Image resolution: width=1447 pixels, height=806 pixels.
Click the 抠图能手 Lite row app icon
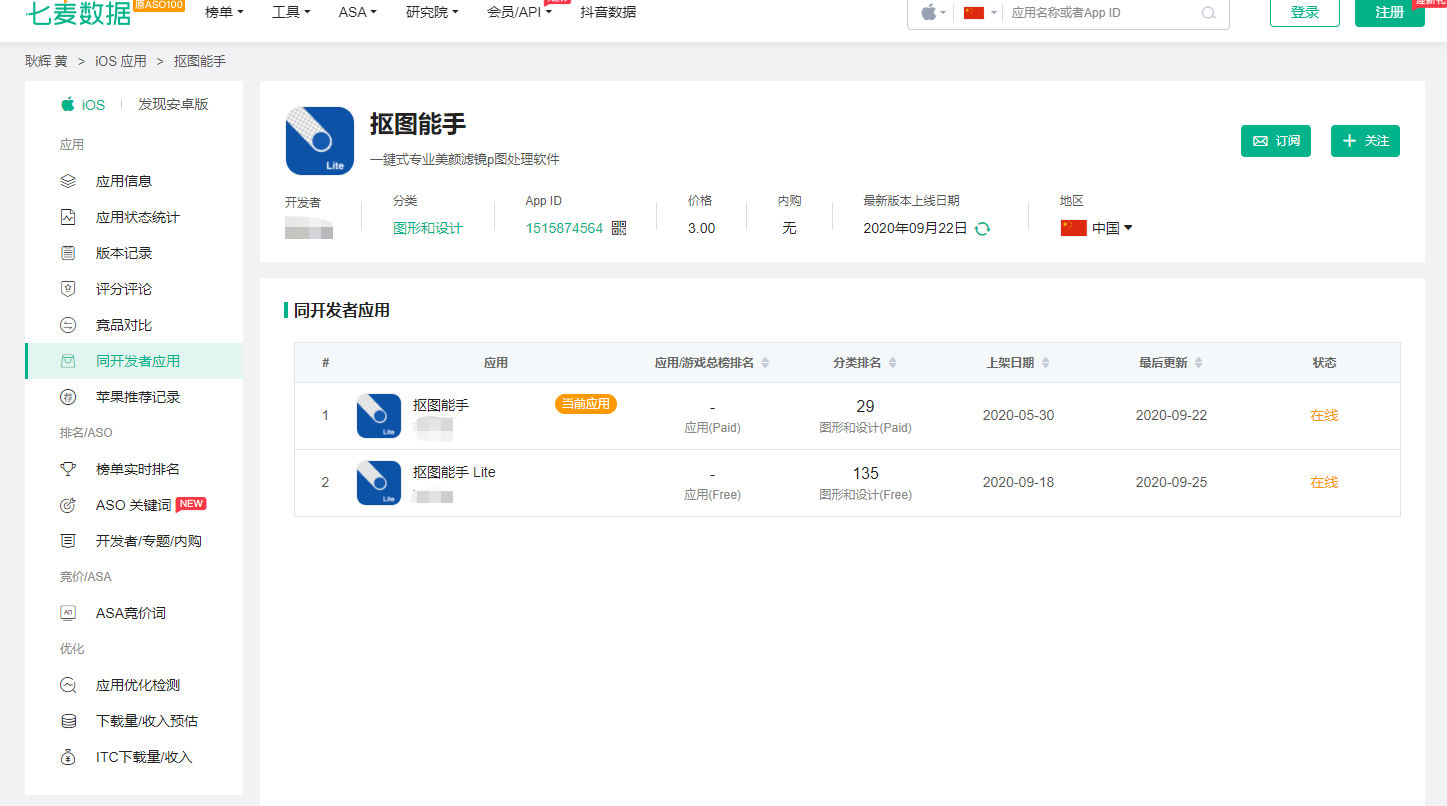tap(379, 483)
